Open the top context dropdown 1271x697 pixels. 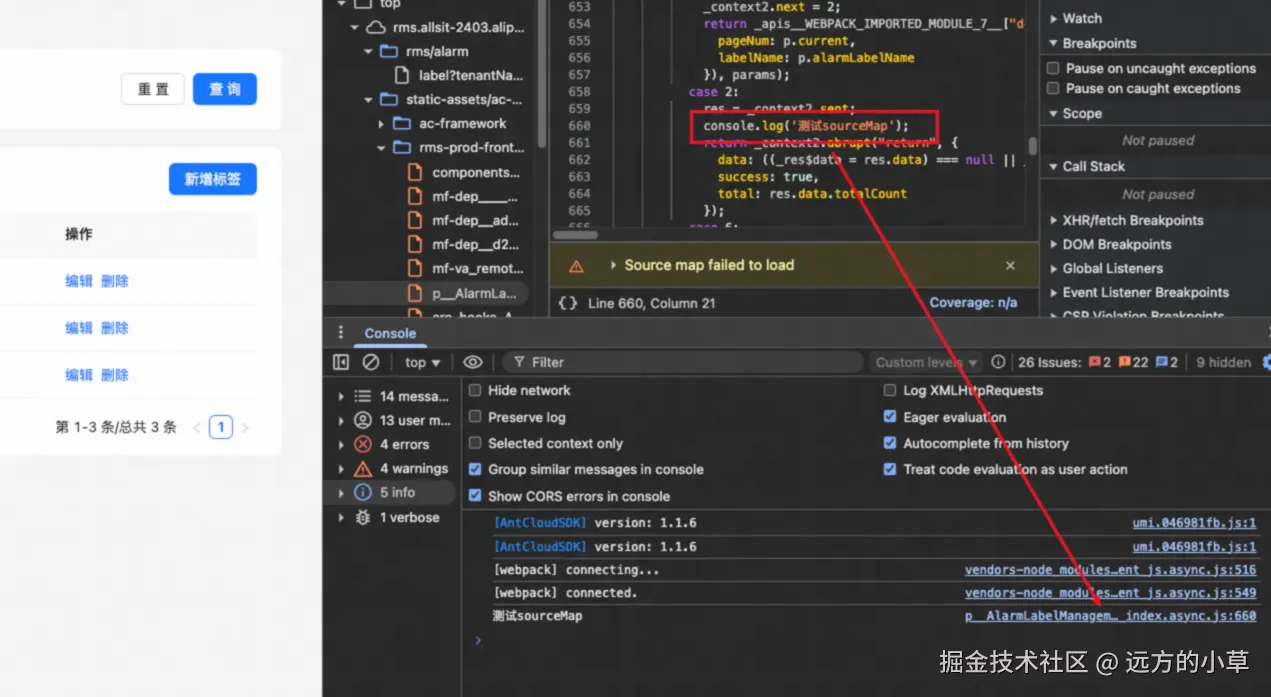pyautogui.click(x=422, y=362)
